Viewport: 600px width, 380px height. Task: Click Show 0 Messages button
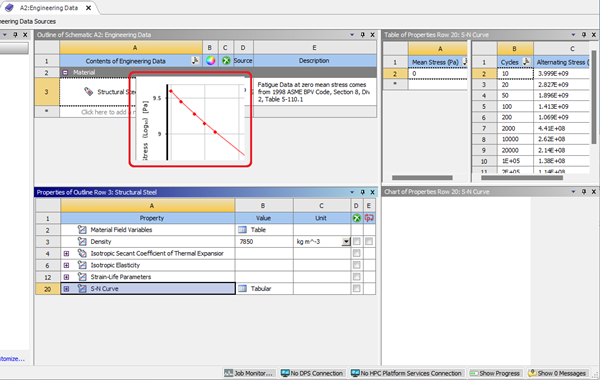tap(557, 373)
